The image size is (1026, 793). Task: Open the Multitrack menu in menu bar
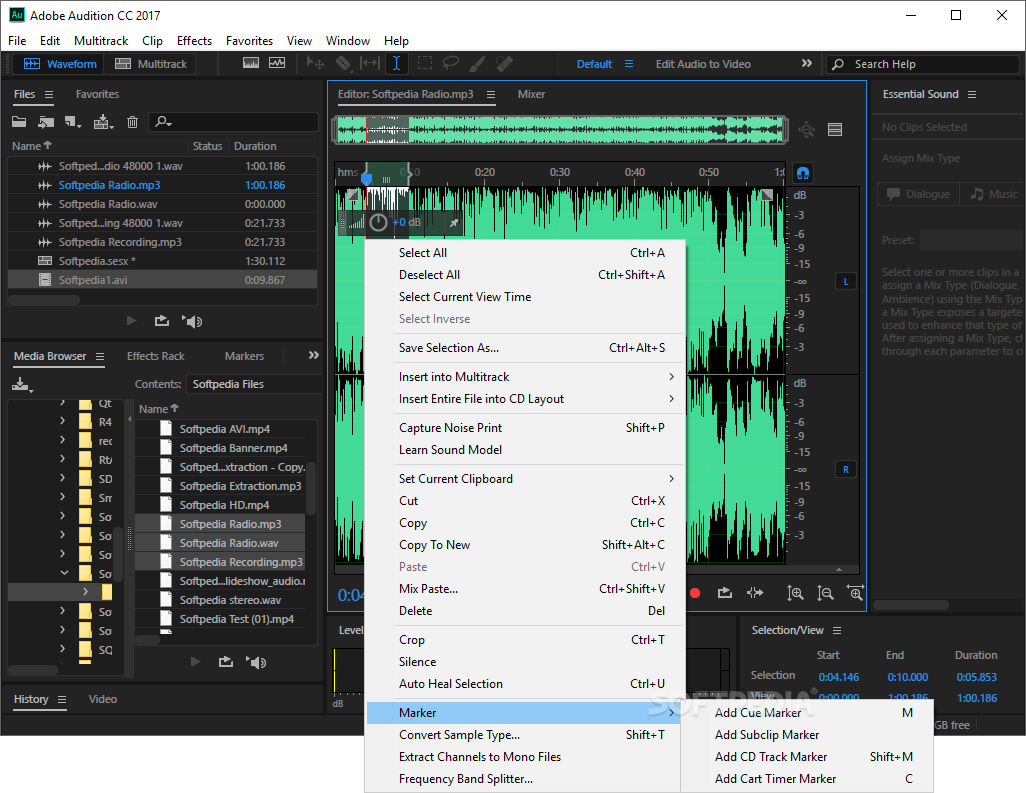coord(101,41)
